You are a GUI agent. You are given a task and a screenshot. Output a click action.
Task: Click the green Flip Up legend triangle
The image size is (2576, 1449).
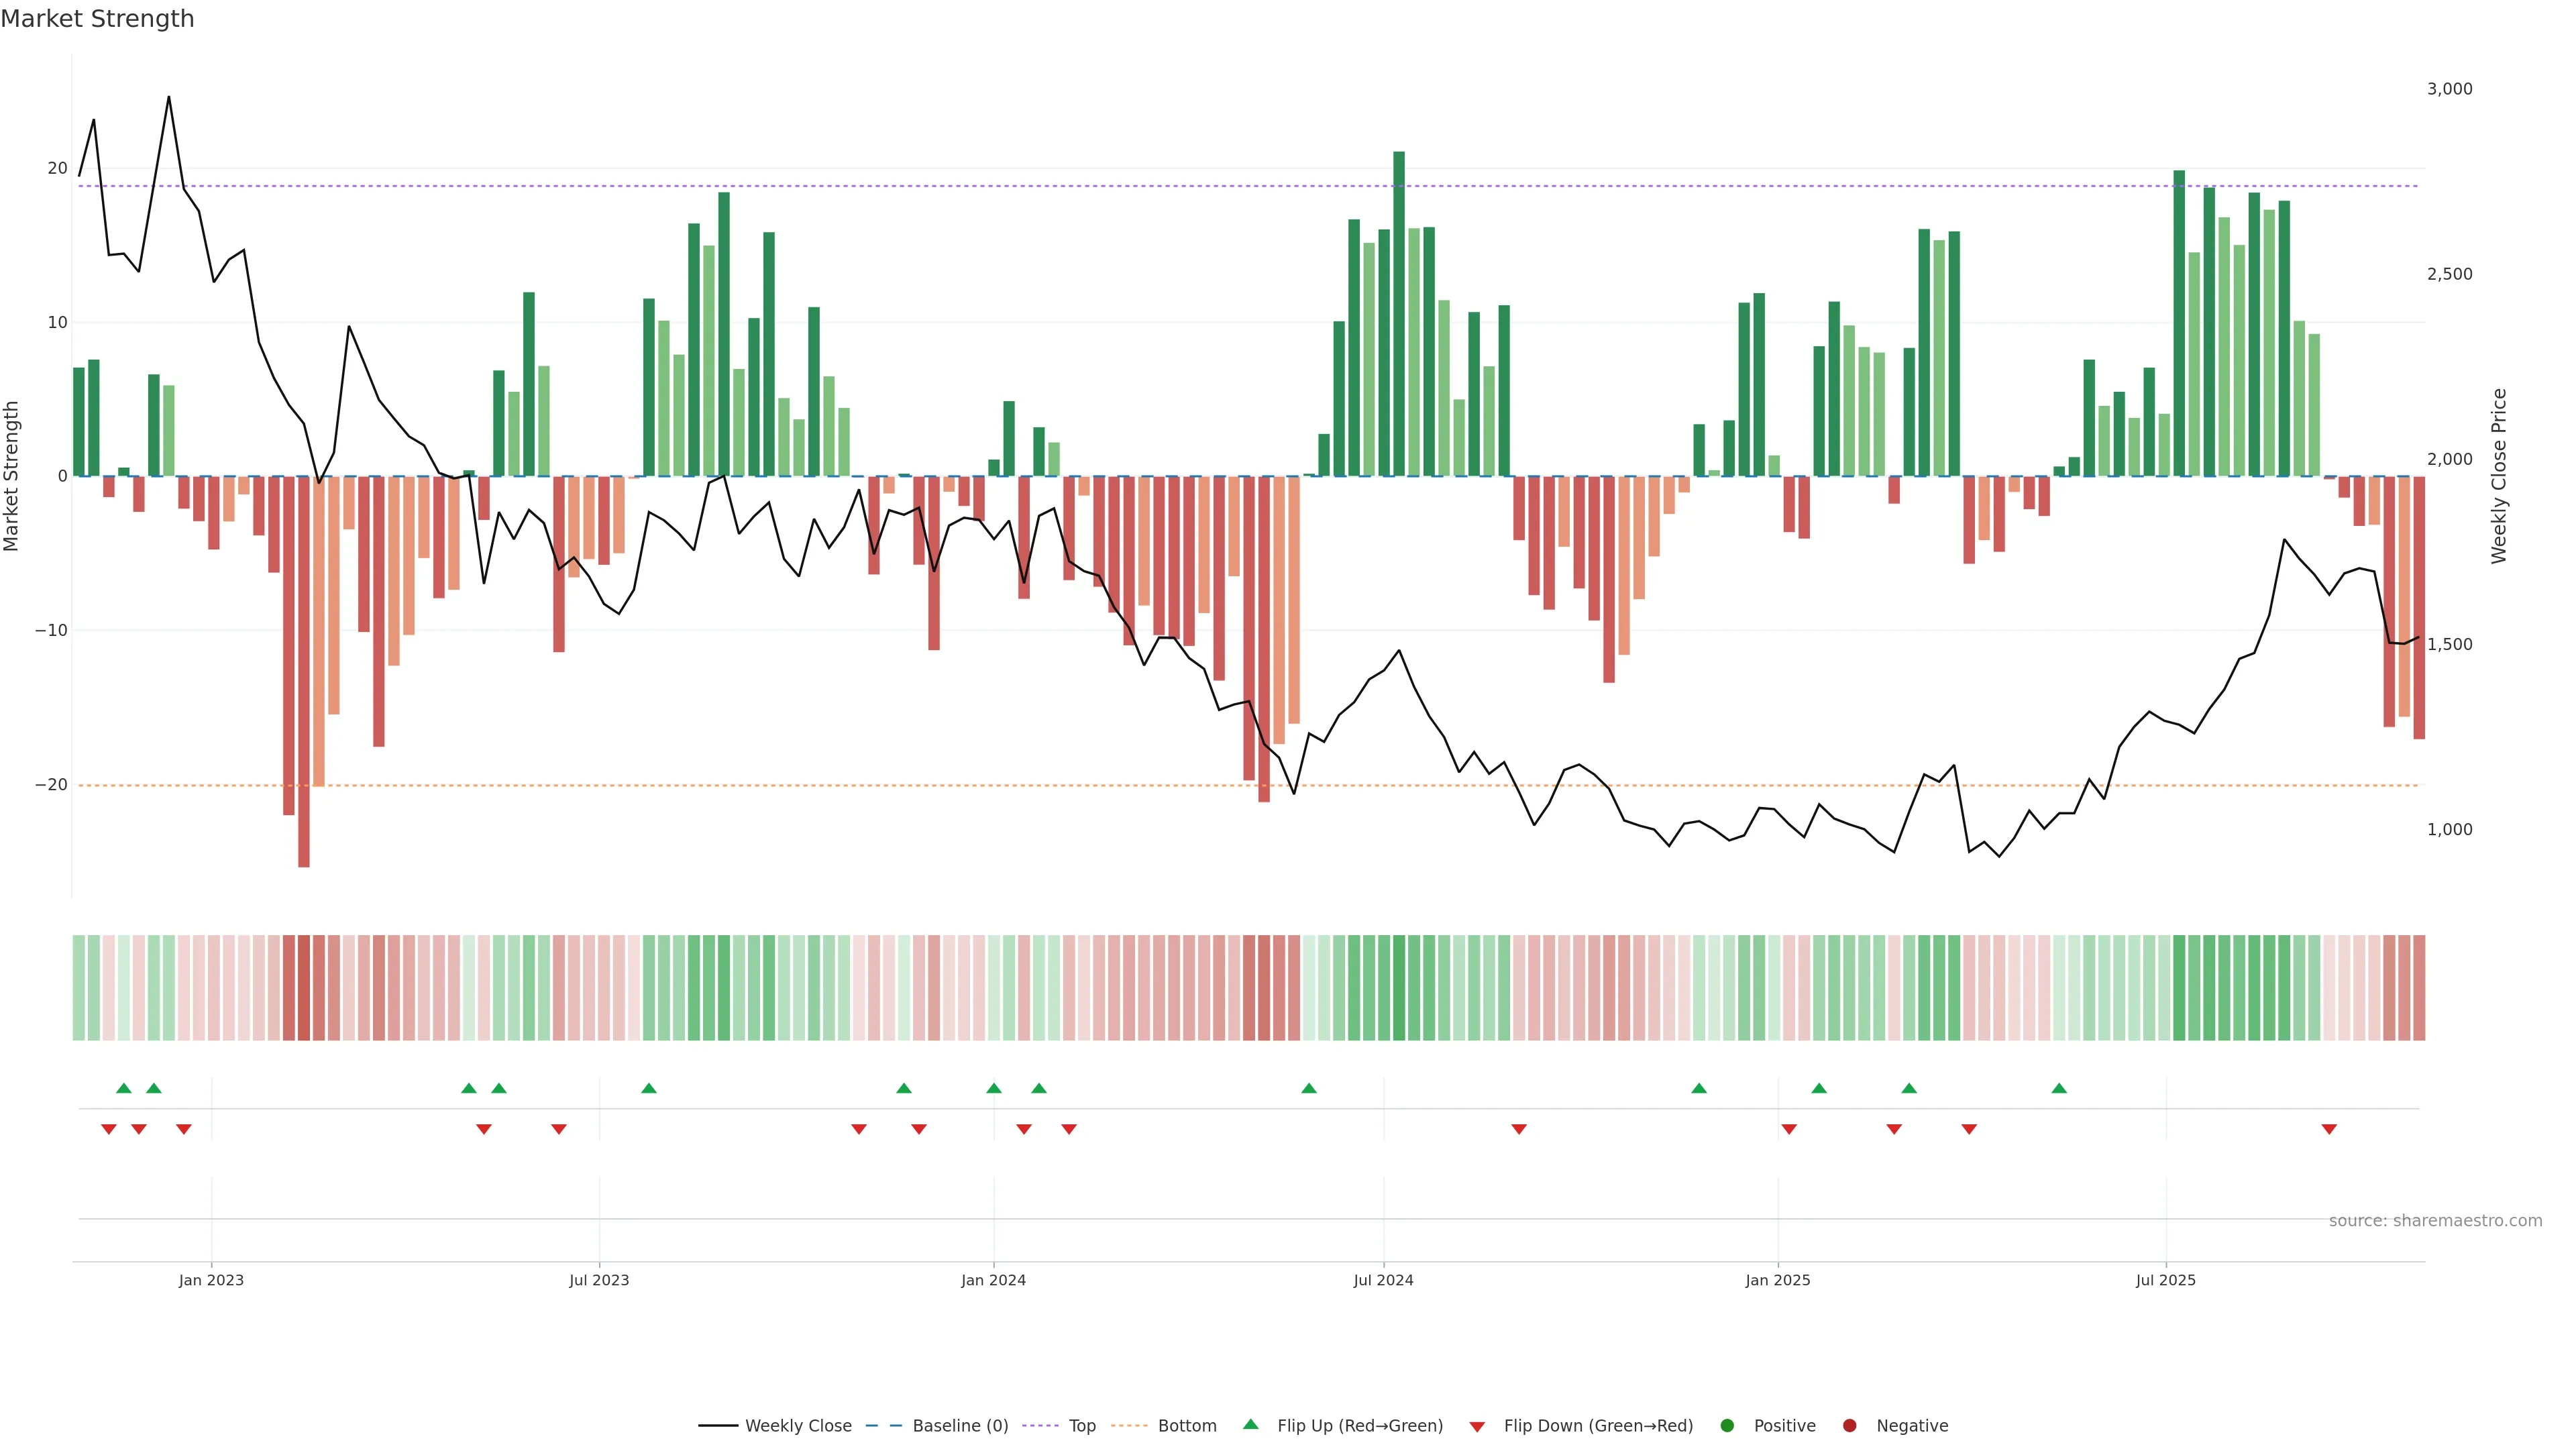[x=1250, y=1425]
